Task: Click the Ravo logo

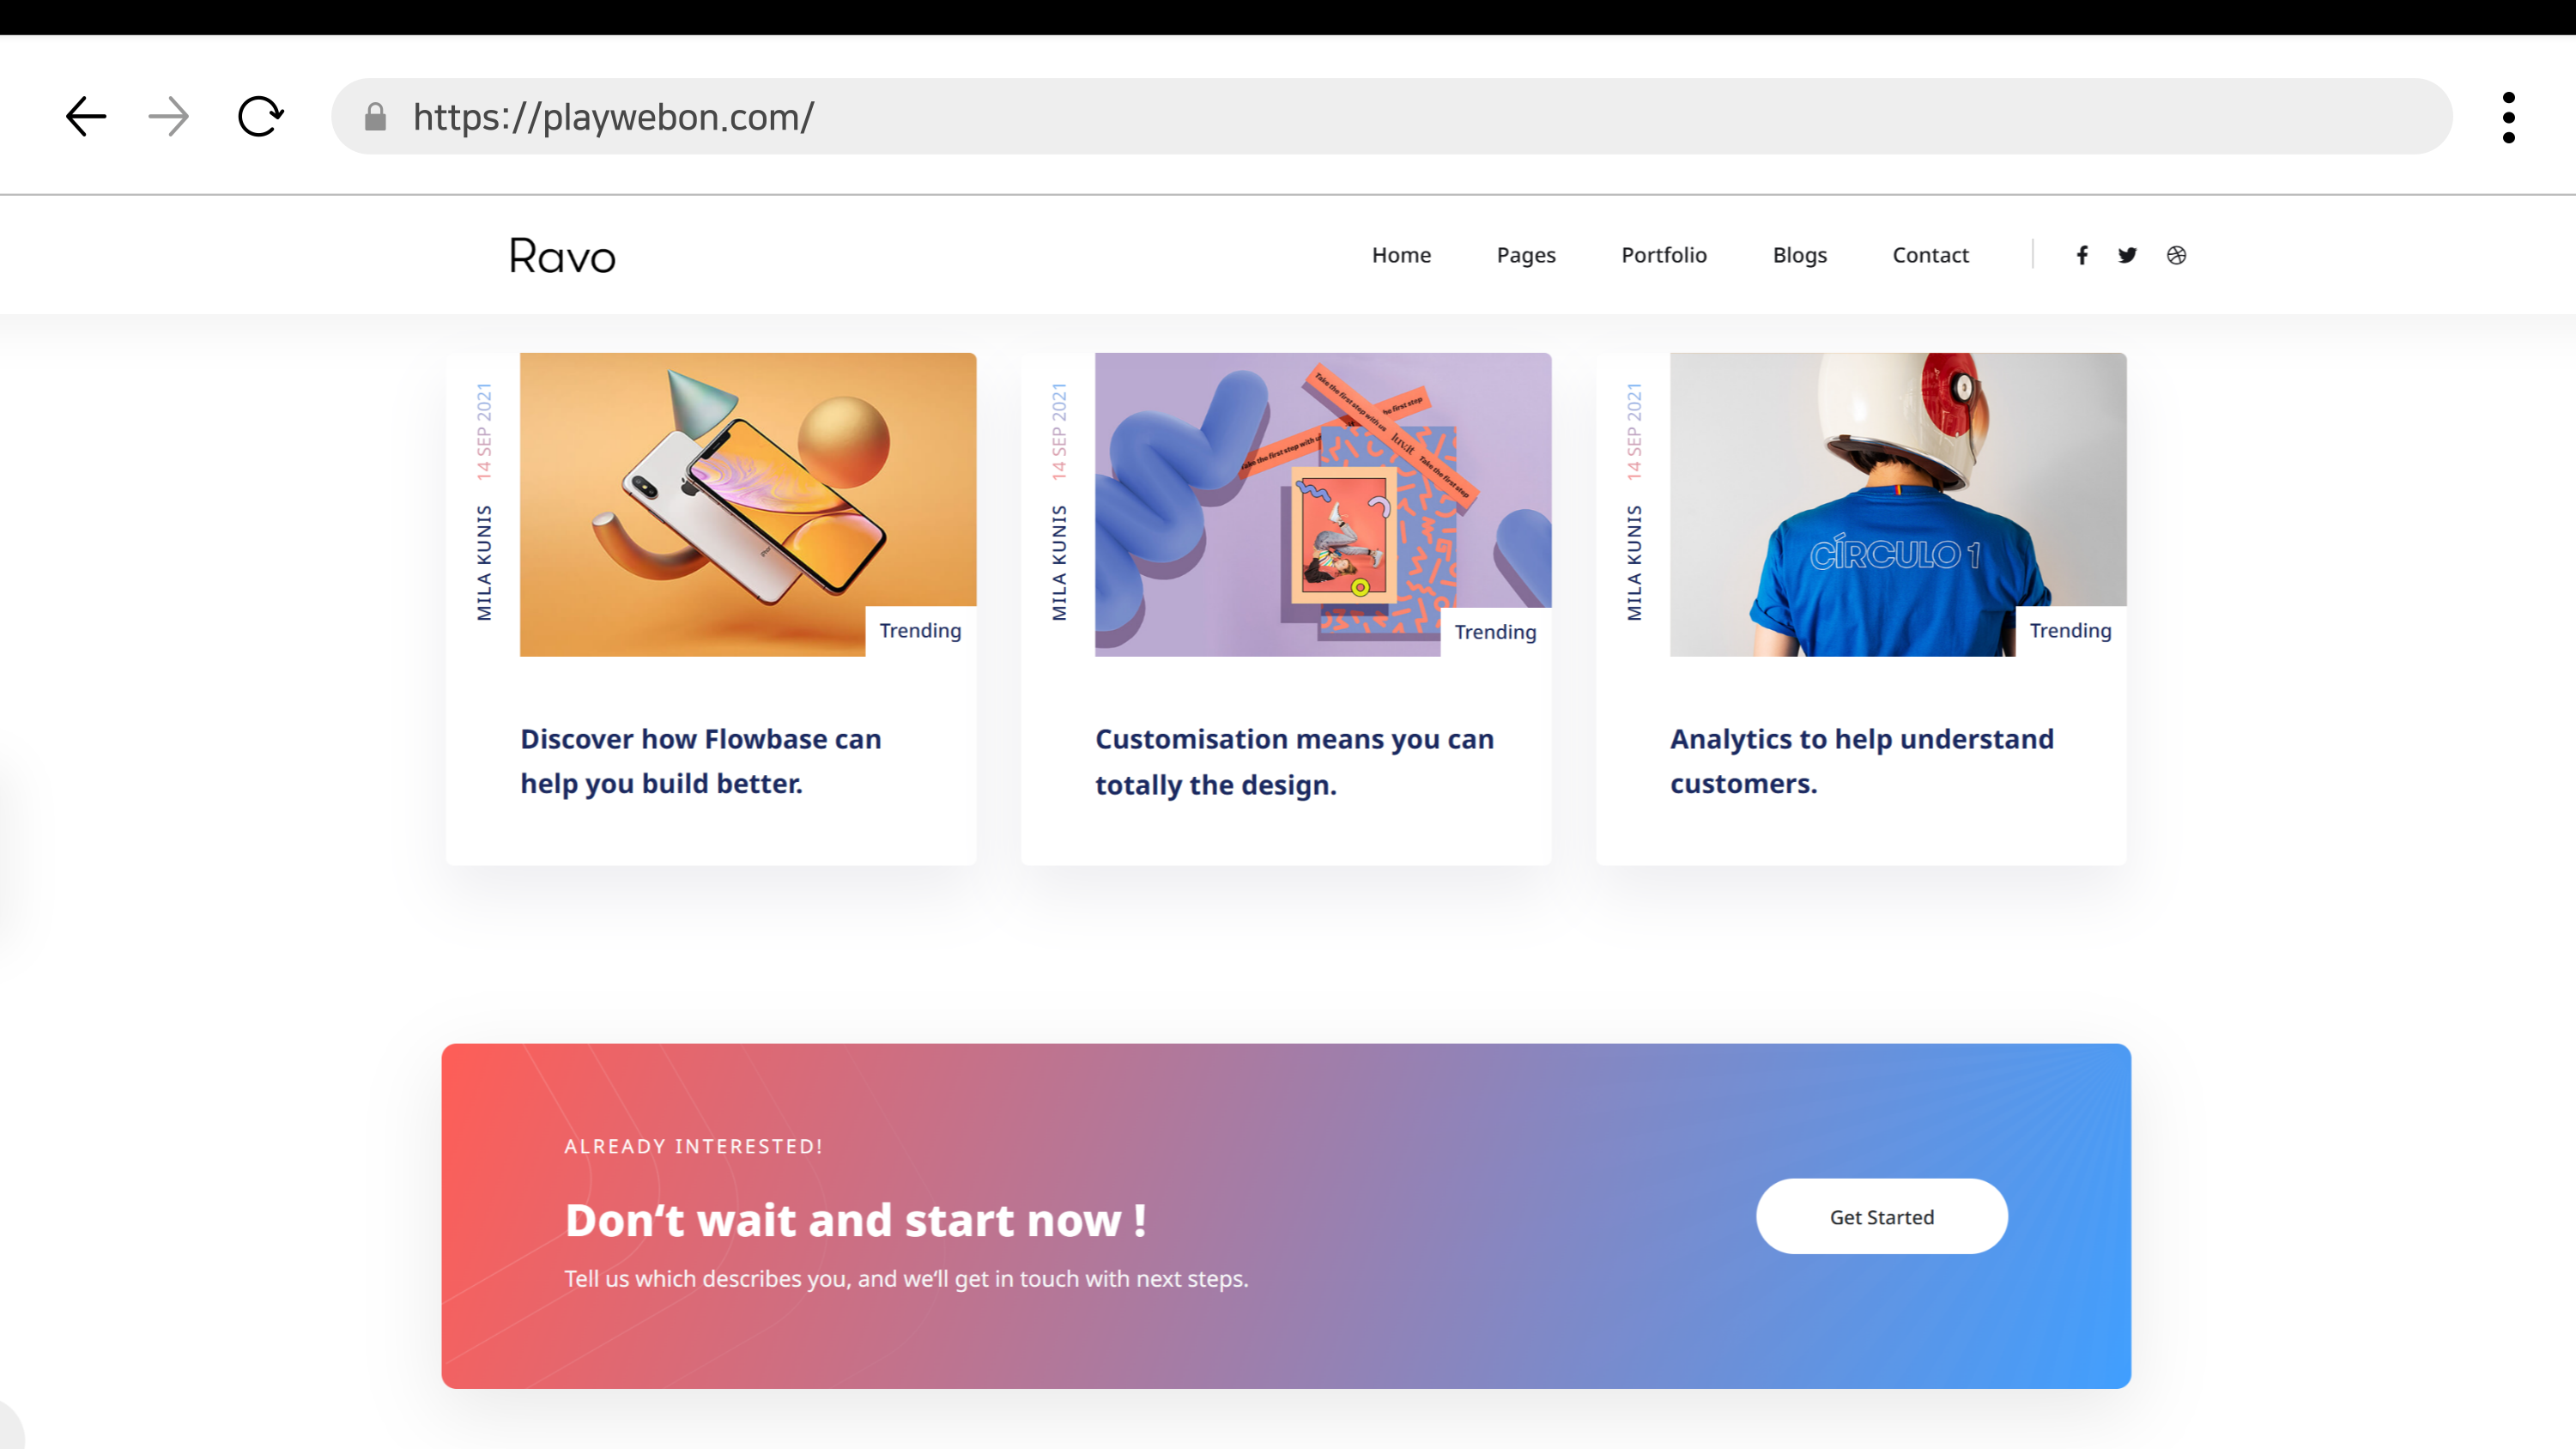Action: point(562,256)
